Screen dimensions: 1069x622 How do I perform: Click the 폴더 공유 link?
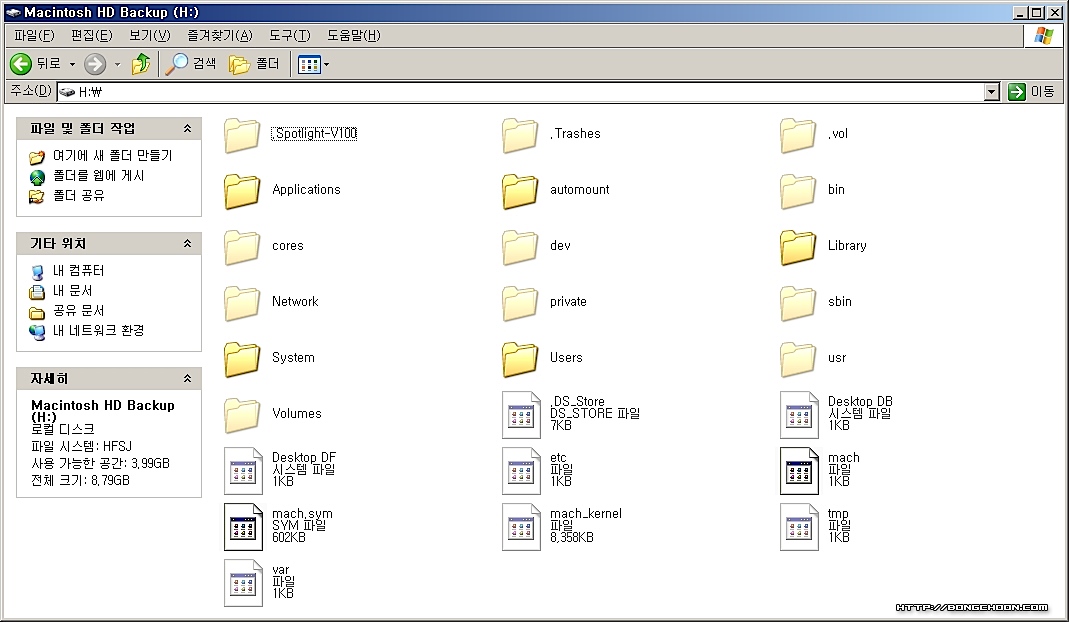(x=79, y=196)
